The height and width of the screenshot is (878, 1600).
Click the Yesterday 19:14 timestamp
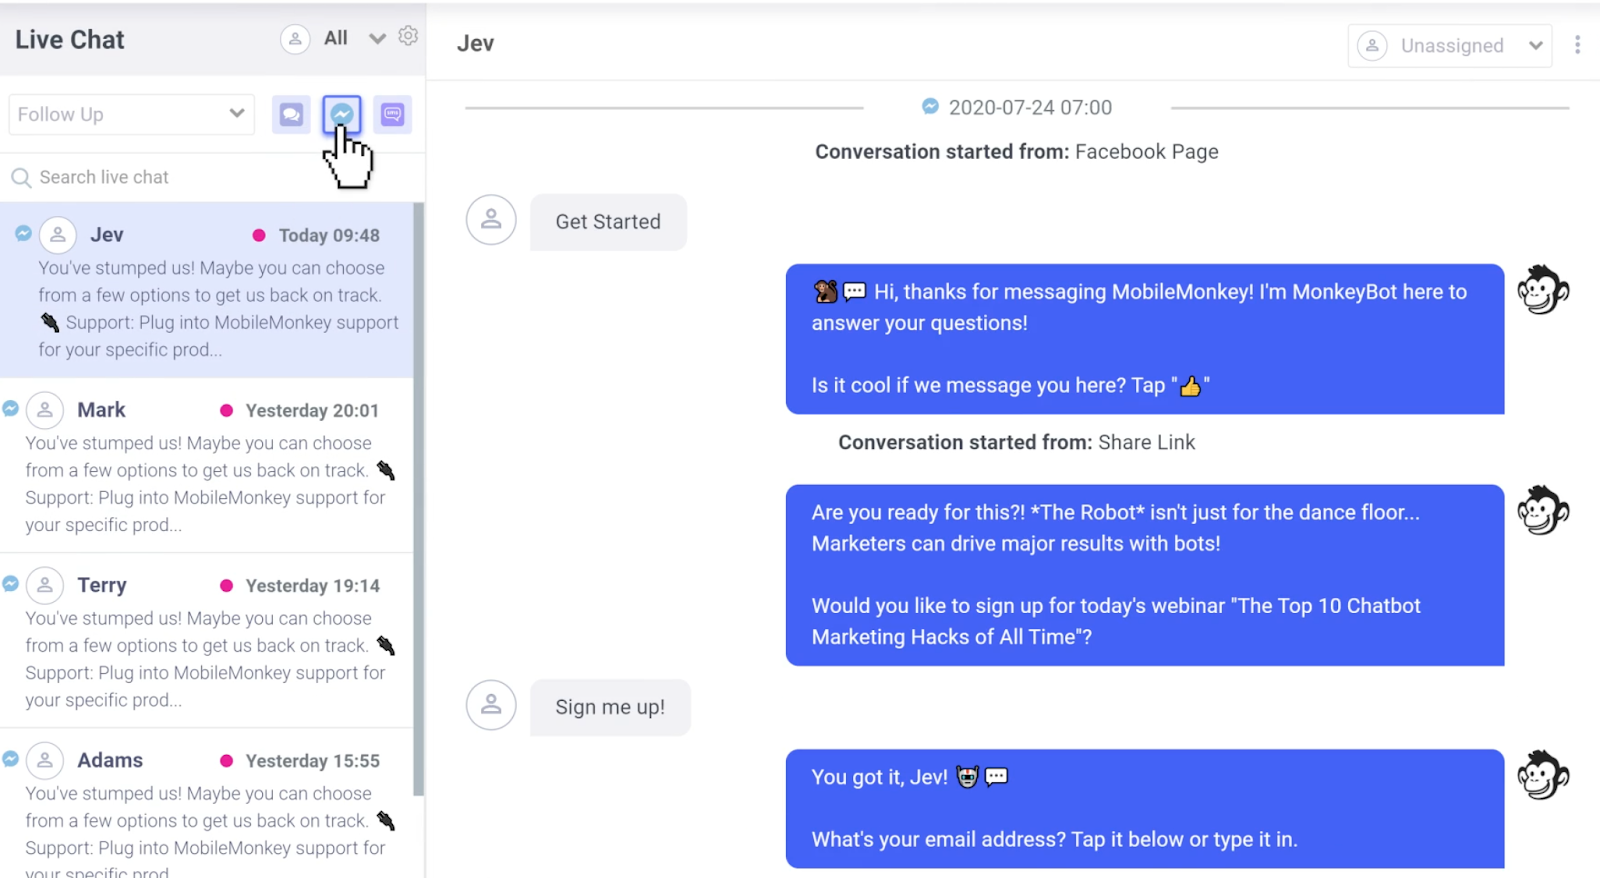click(x=312, y=585)
